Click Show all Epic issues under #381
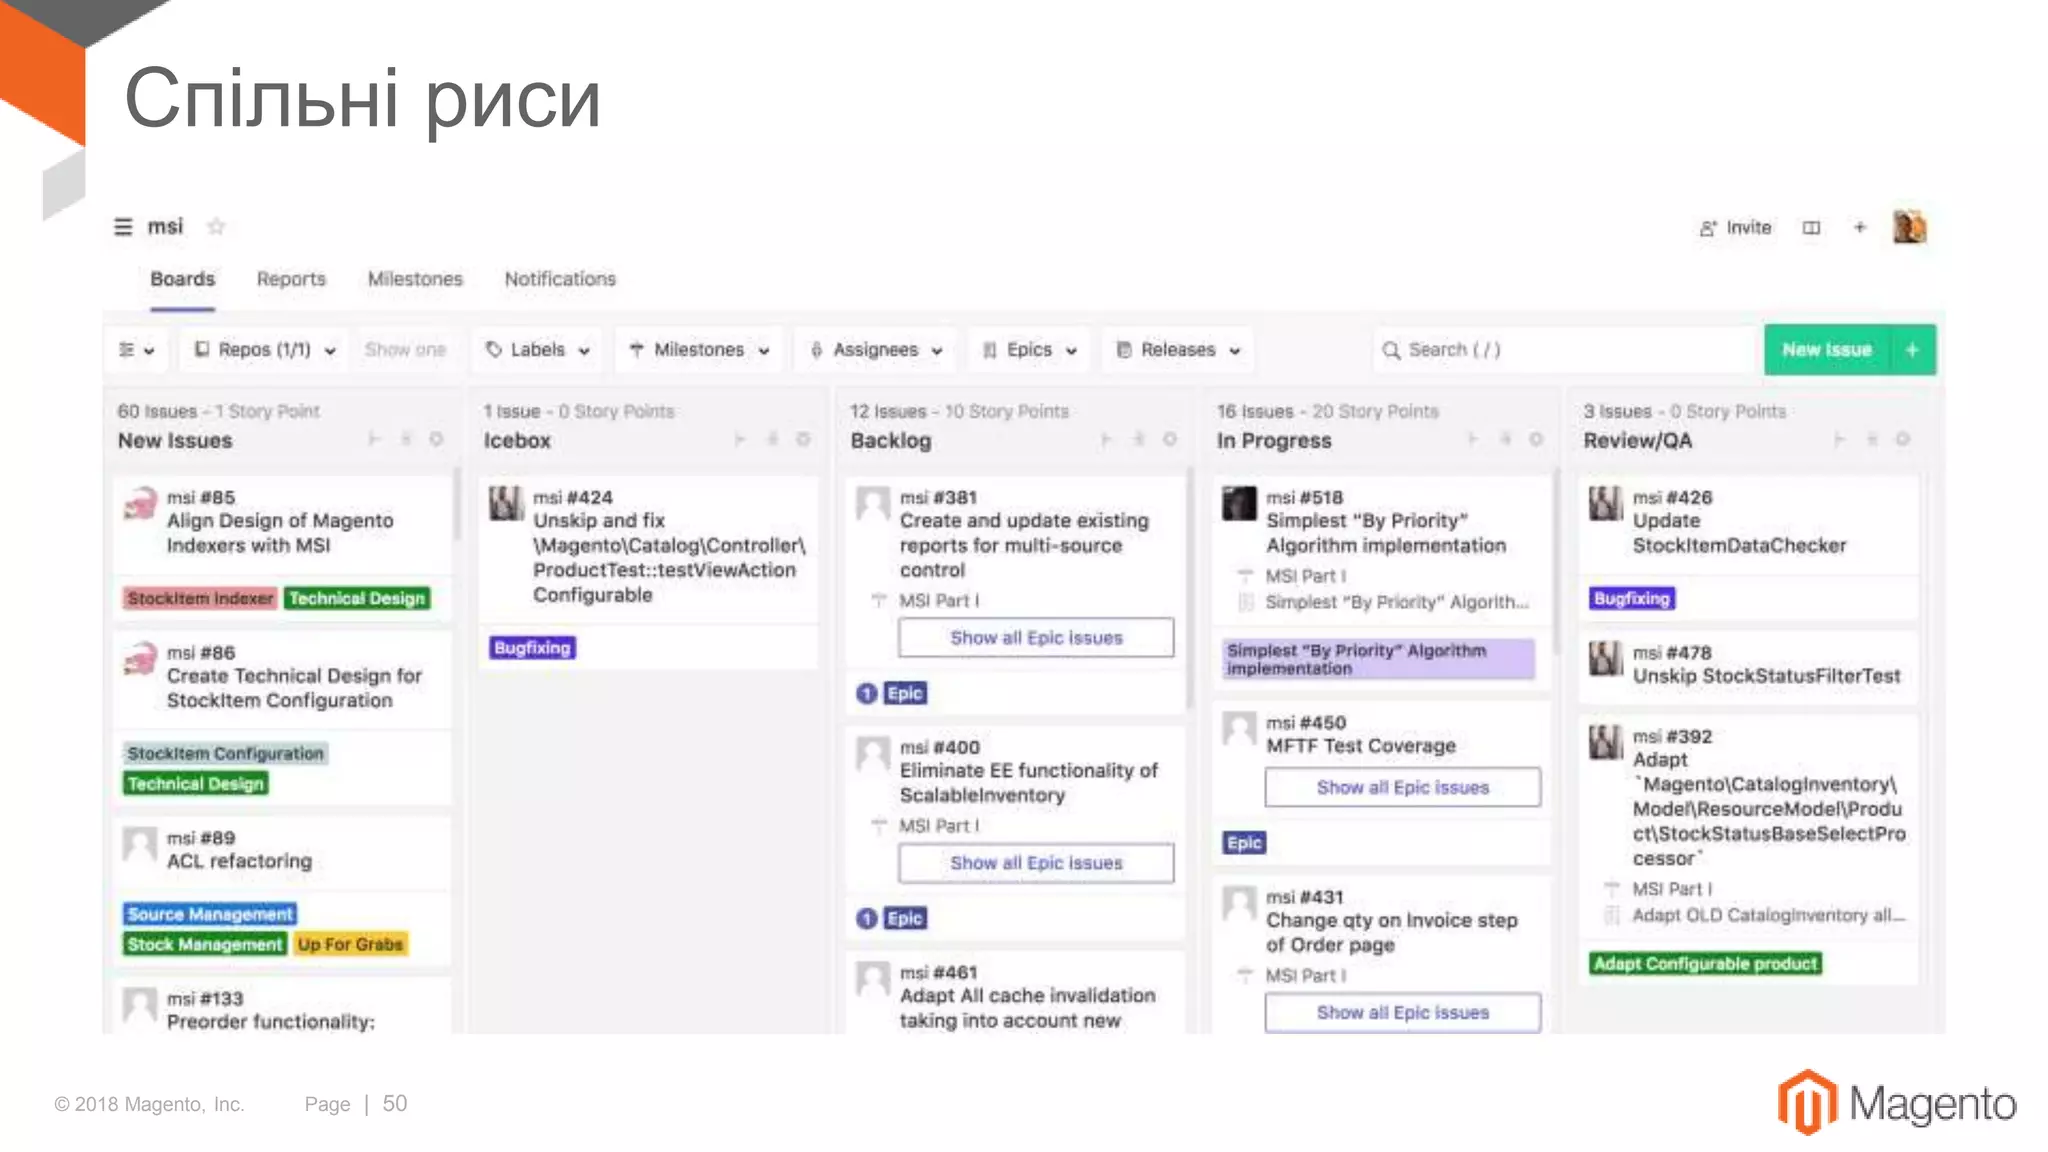The width and height of the screenshot is (2048, 1152). point(1036,638)
